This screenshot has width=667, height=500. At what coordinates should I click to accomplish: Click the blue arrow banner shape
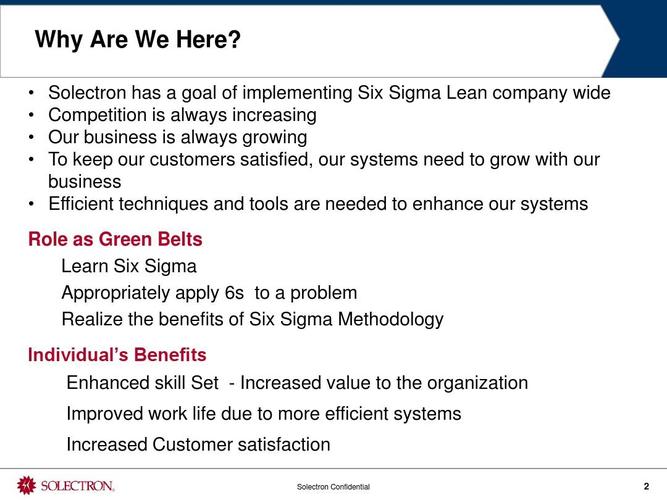coord(634,41)
